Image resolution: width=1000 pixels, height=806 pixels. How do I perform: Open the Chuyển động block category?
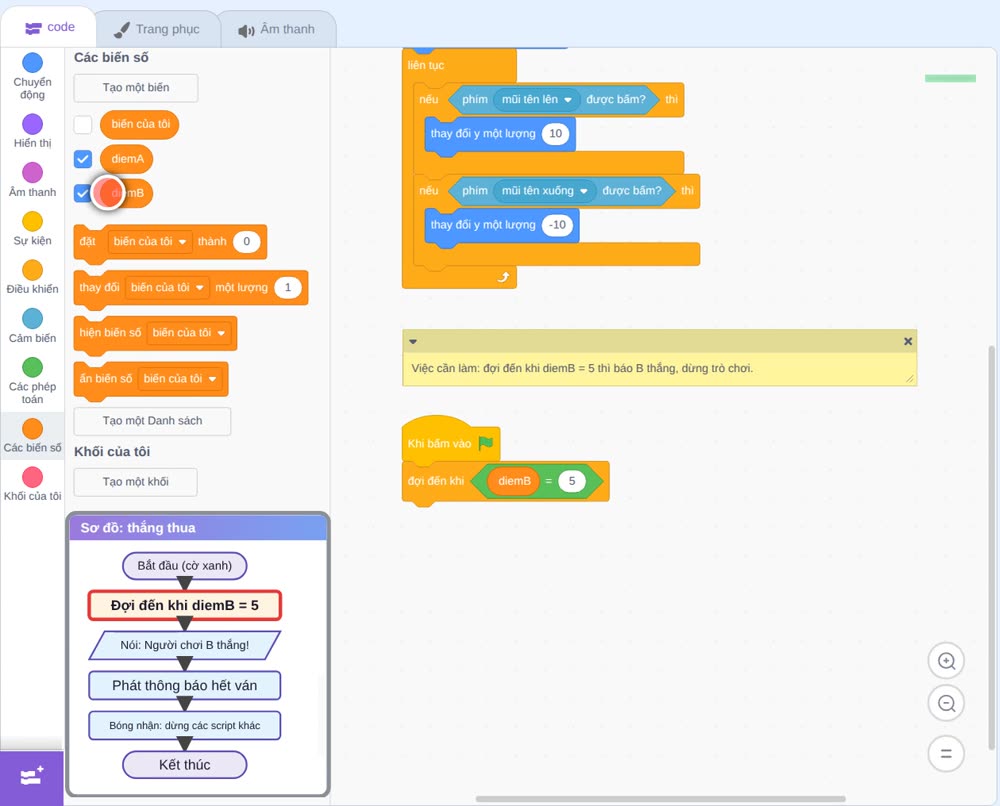[32, 77]
